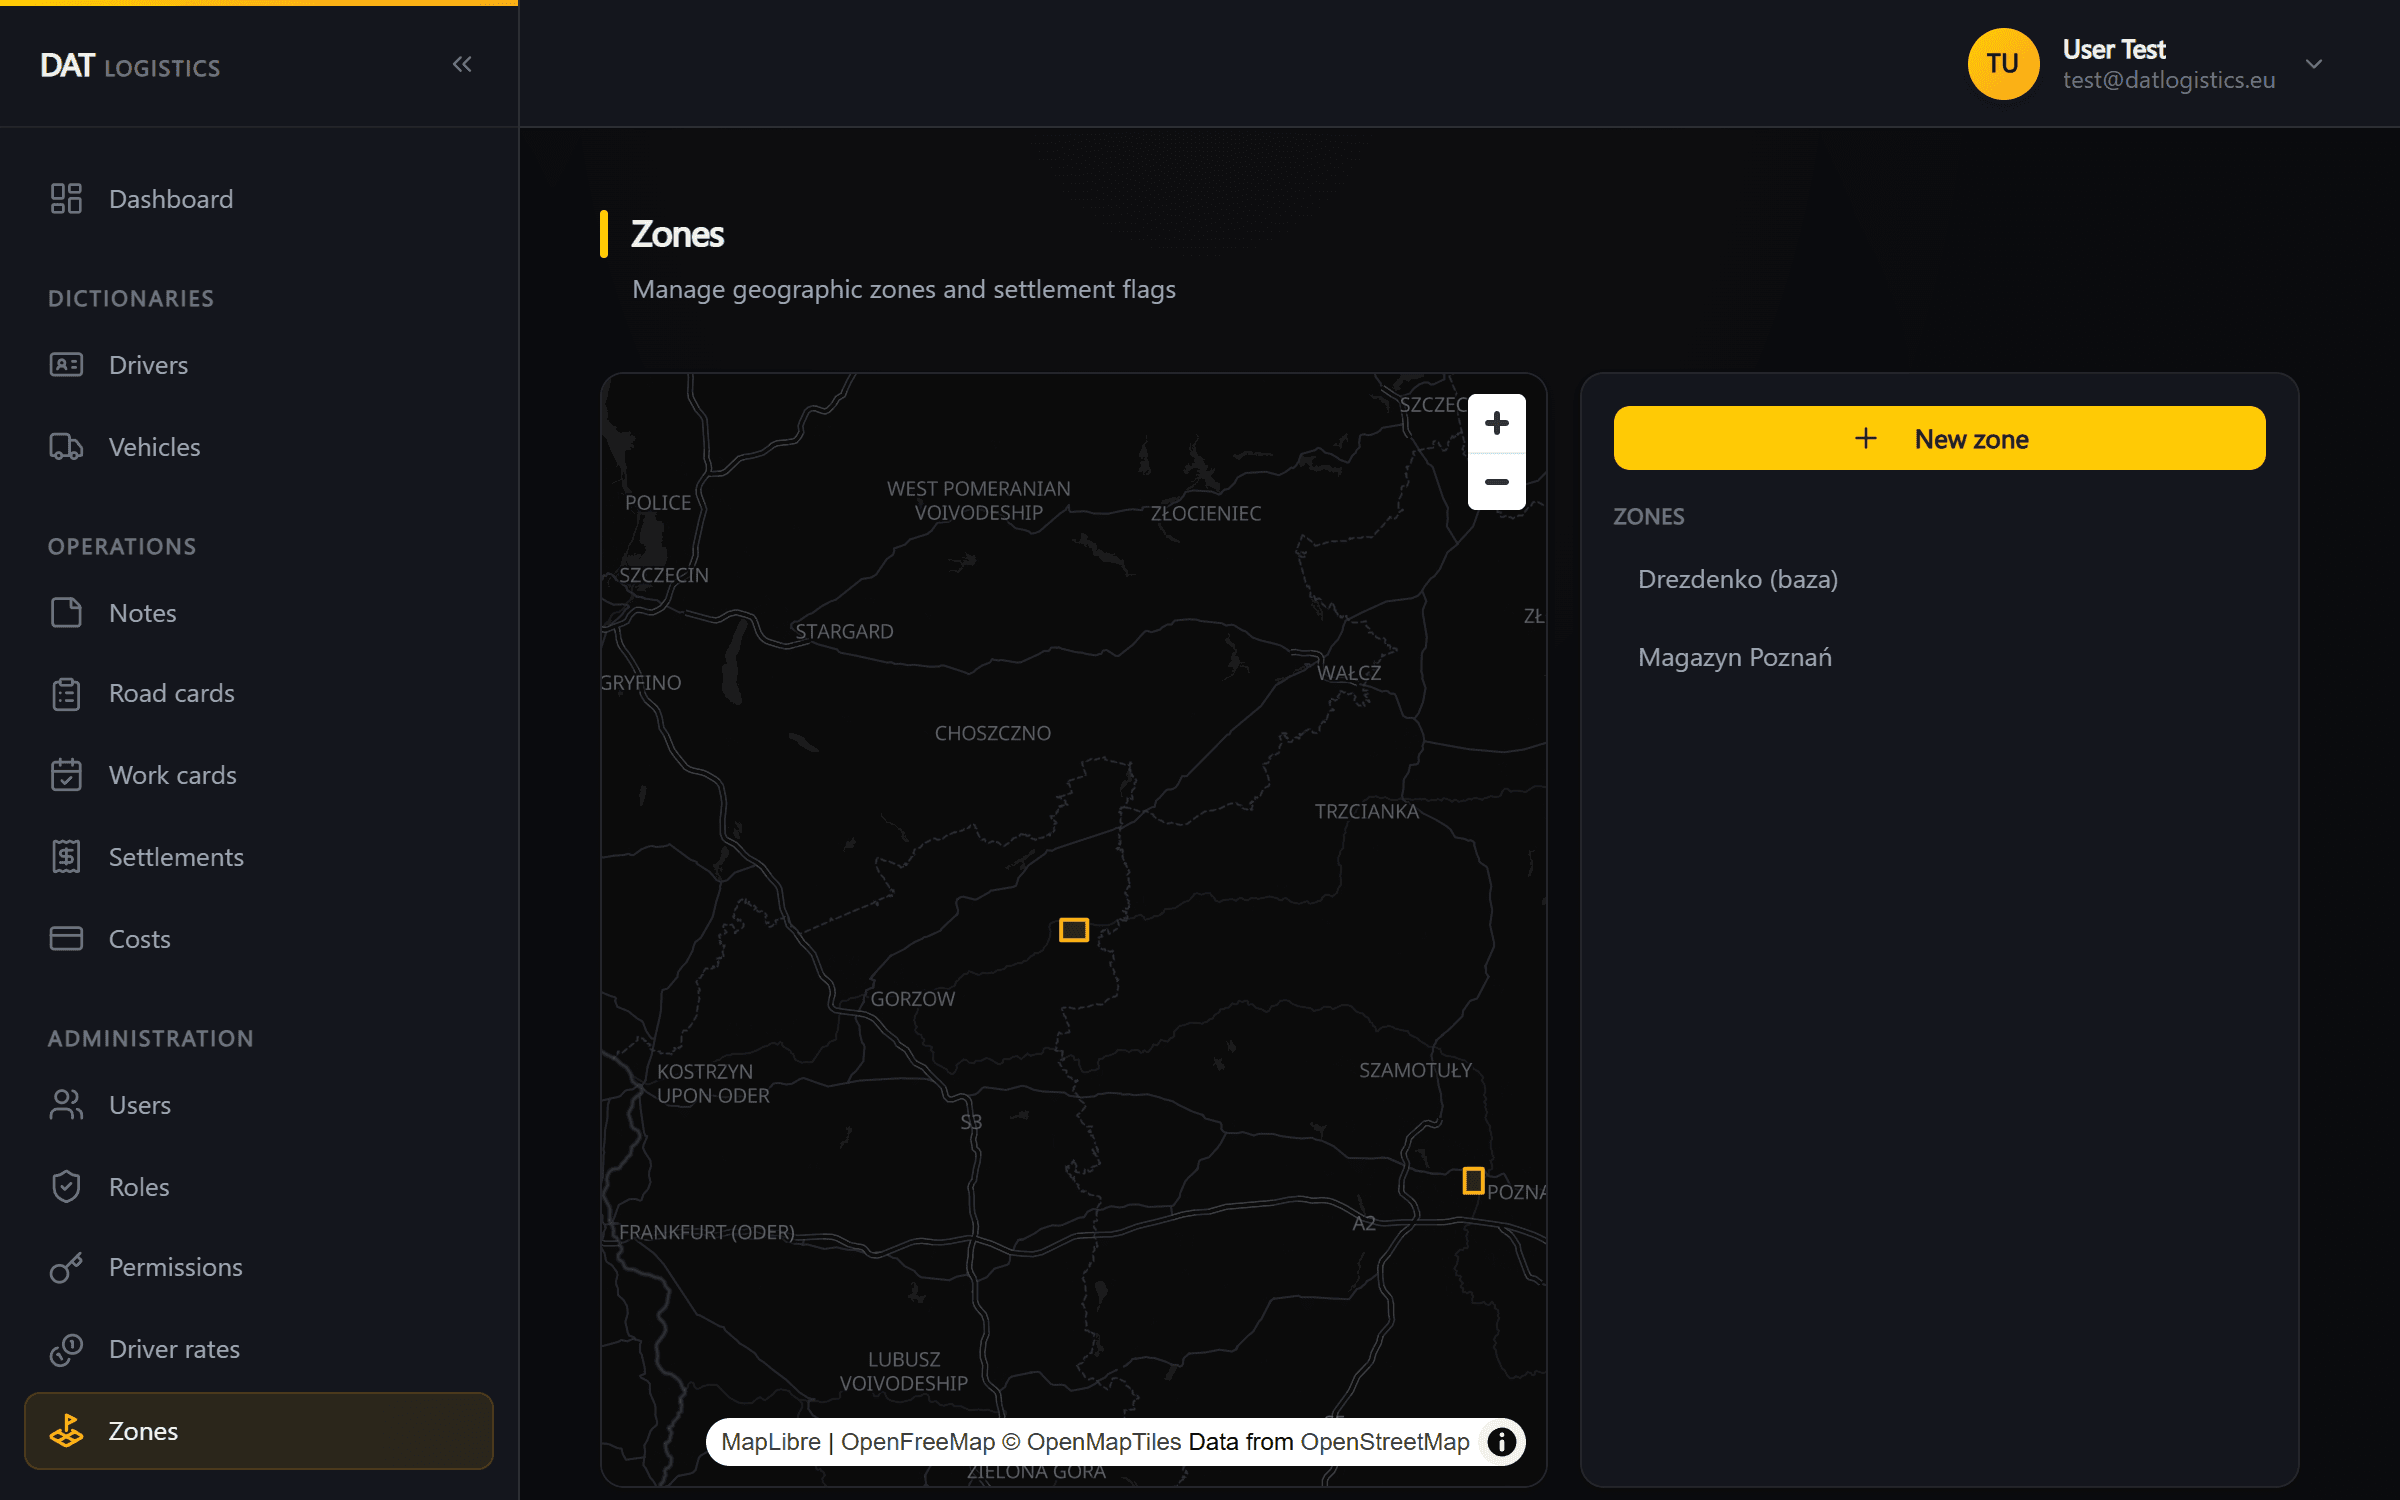The image size is (2400, 1500).
Task: Click the zone rectangle near Gorzow
Action: 1074,930
